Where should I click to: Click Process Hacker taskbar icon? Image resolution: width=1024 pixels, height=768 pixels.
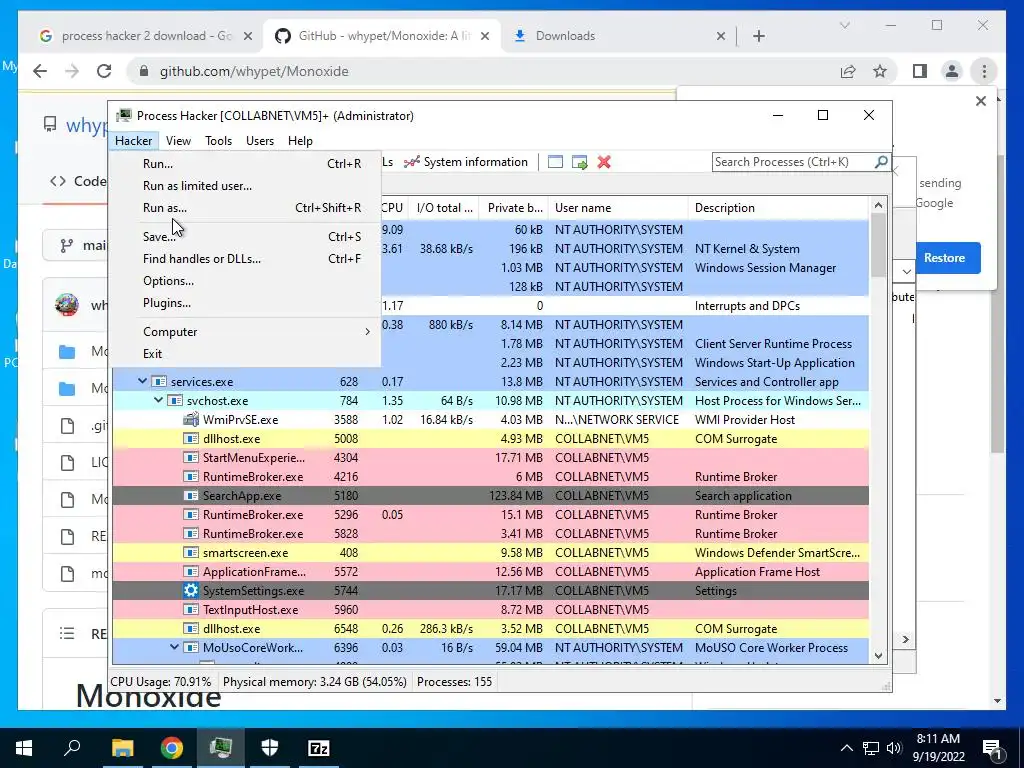[221, 748]
